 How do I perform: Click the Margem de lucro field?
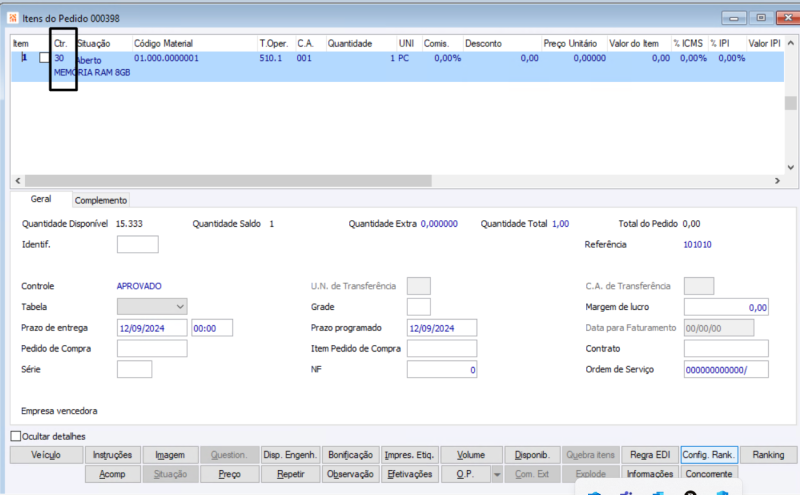point(726,307)
